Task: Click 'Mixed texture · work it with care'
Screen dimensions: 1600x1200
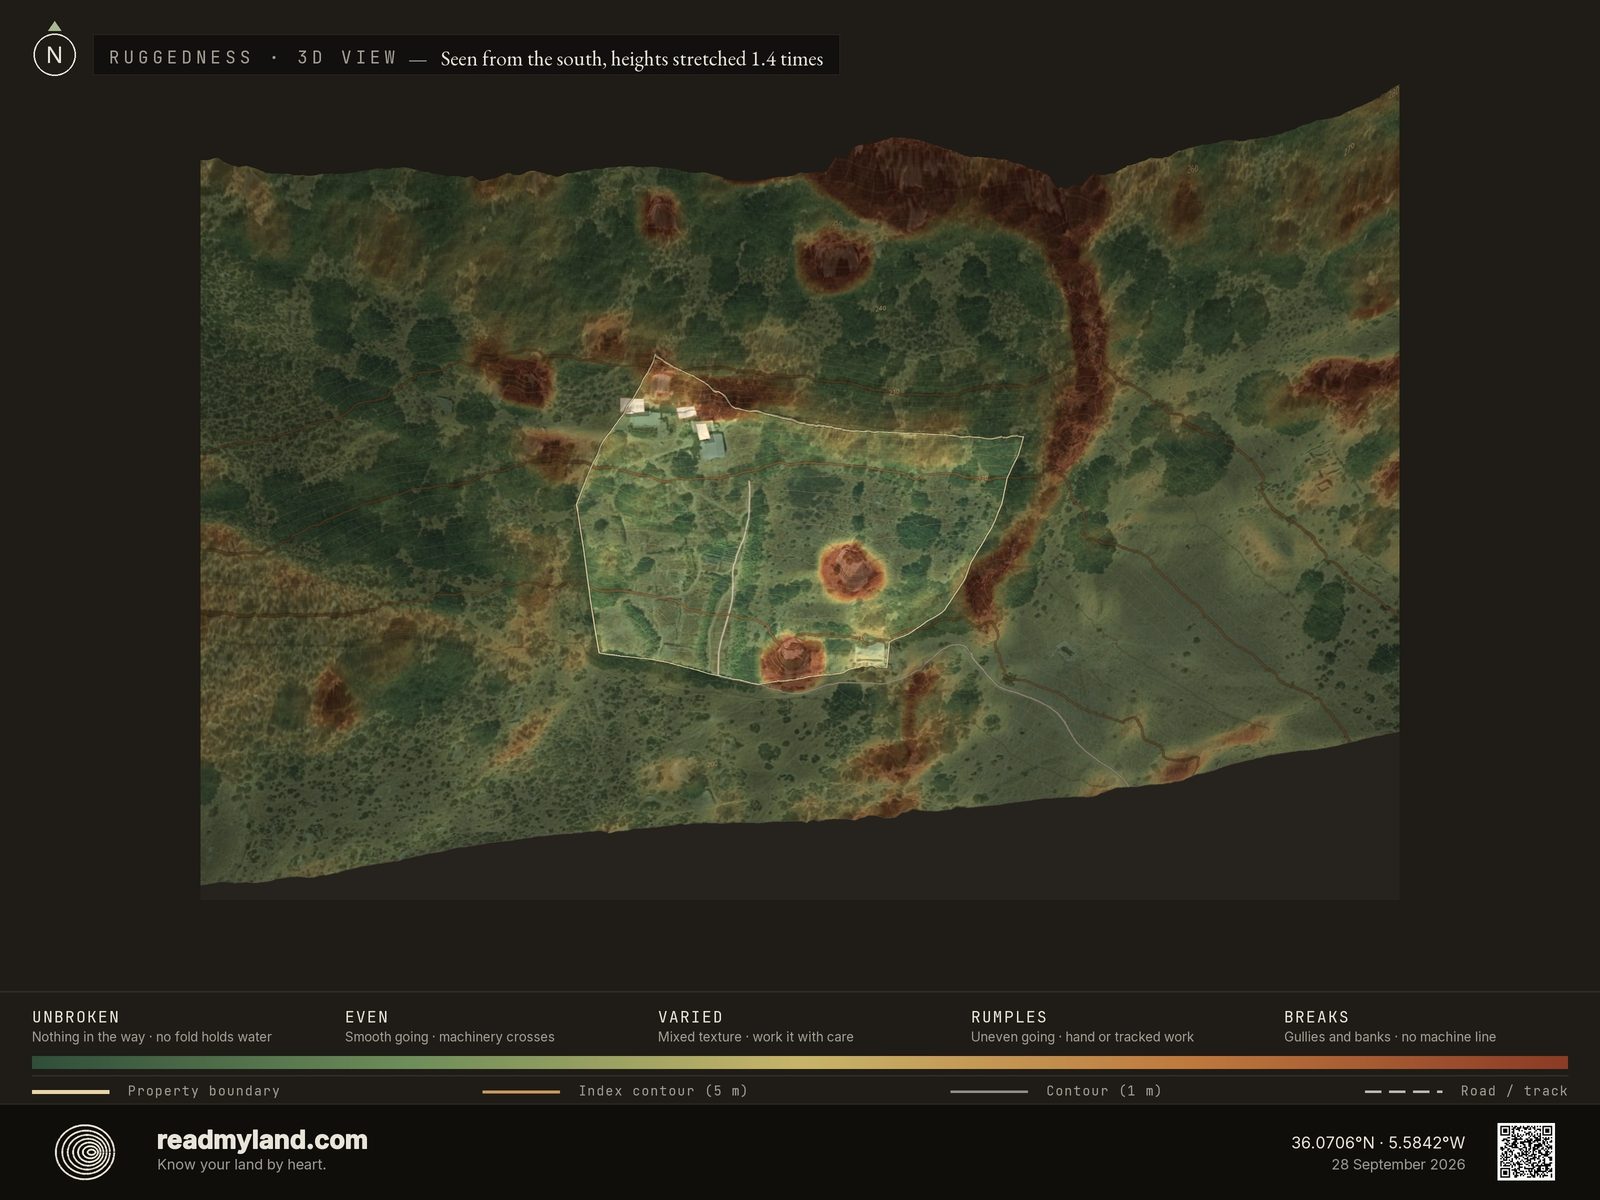Action: (x=756, y=1037)
